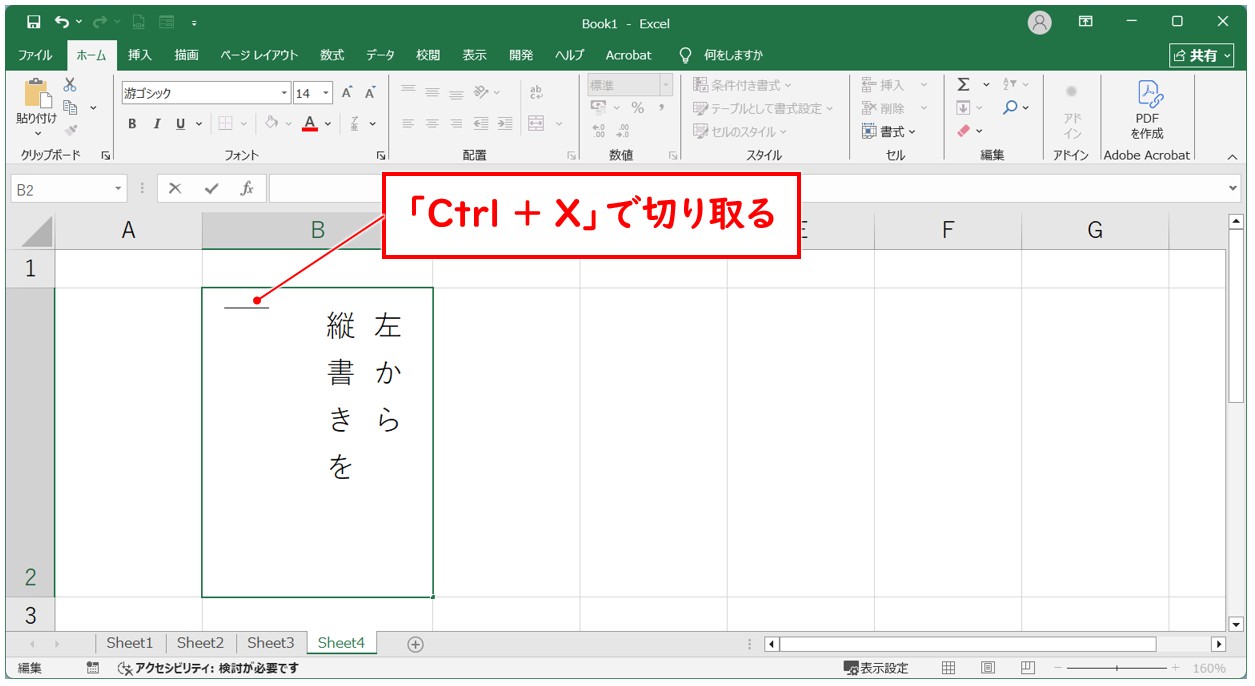Switch to the ページ レイアウト tab
This screenshot has width=1255, height=686.
259,55
